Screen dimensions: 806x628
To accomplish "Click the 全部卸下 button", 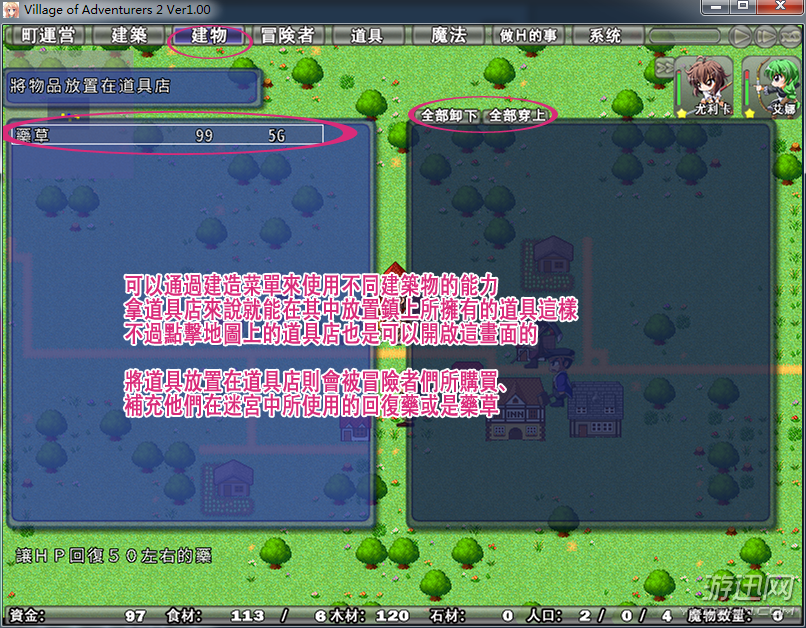I will tap(449, 115).
